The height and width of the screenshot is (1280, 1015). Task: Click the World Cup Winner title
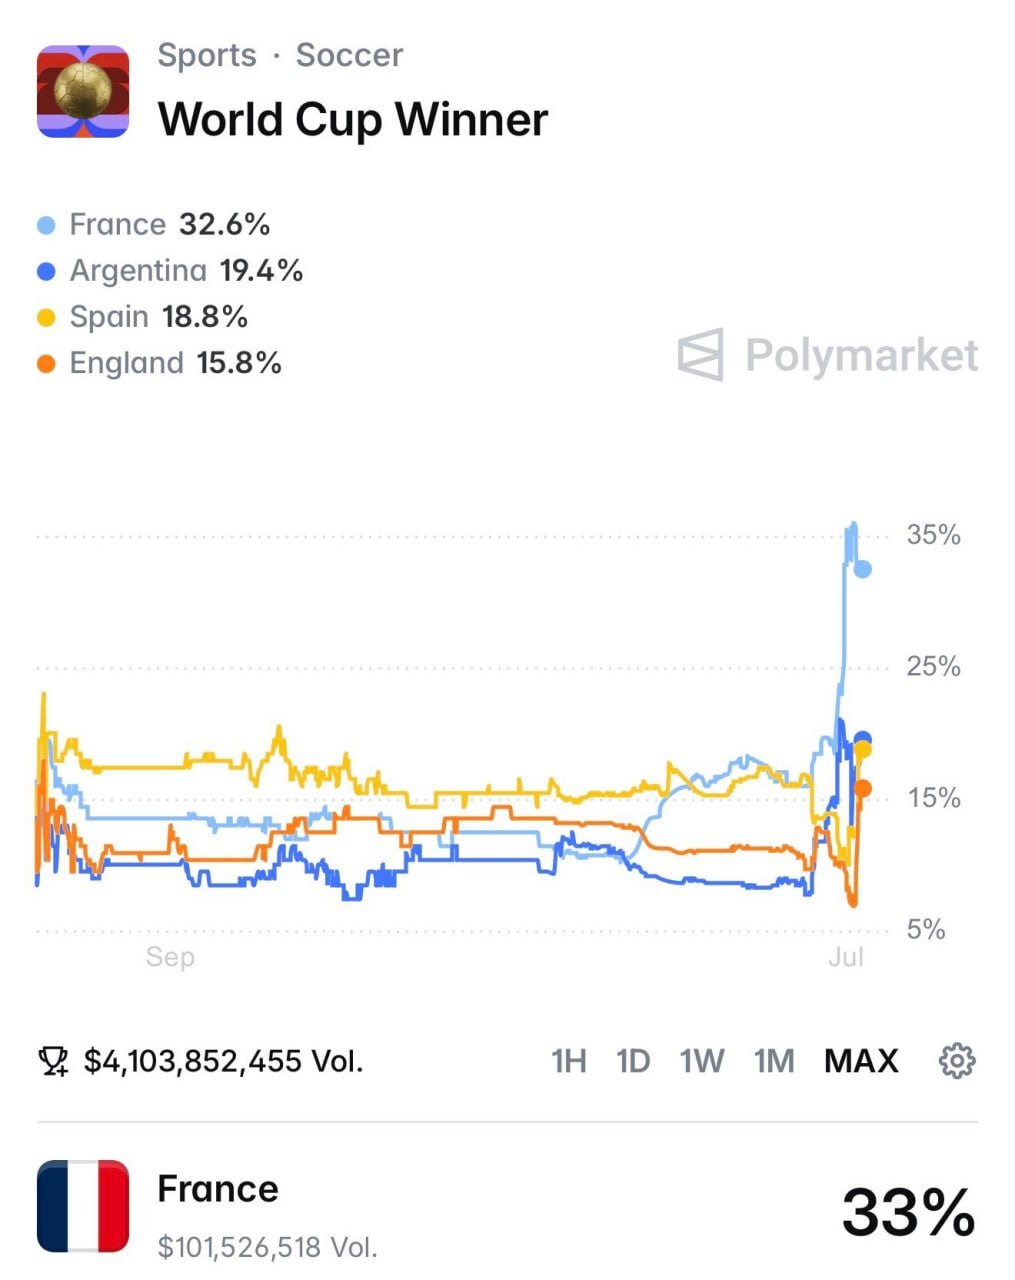(x=353, y=119)
